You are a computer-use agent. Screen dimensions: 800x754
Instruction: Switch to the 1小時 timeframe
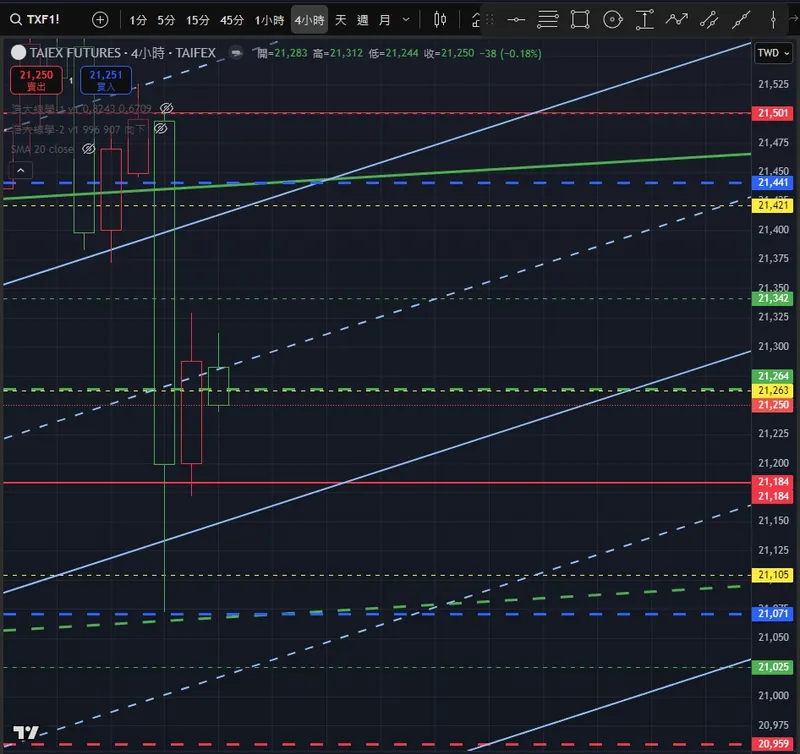(x=269, y=20)
